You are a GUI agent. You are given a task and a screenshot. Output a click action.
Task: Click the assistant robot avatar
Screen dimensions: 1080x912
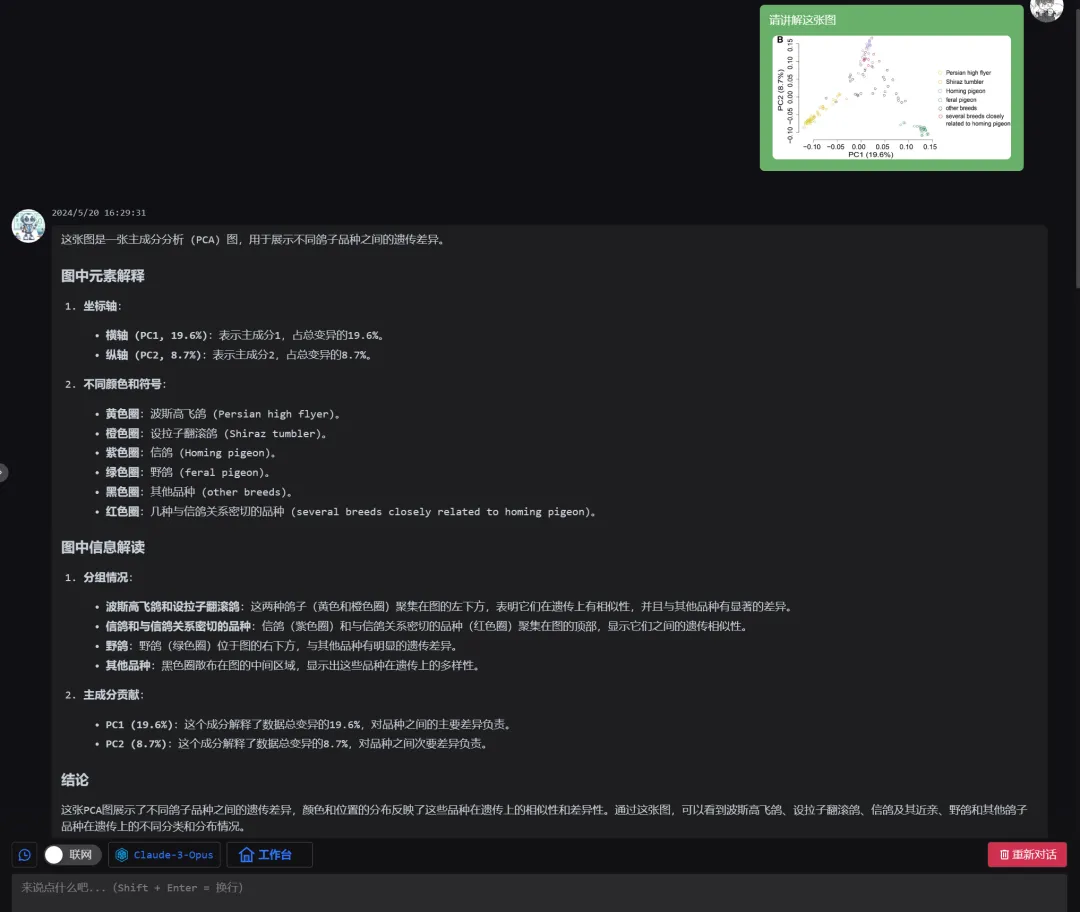coord(28,226)
